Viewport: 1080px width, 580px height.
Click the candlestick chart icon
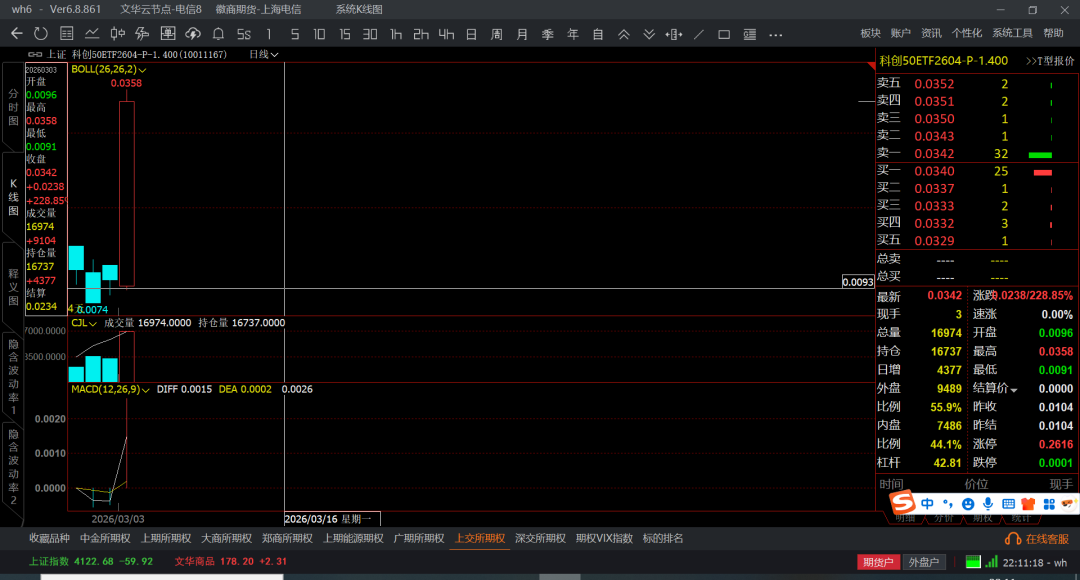point(117,34)
